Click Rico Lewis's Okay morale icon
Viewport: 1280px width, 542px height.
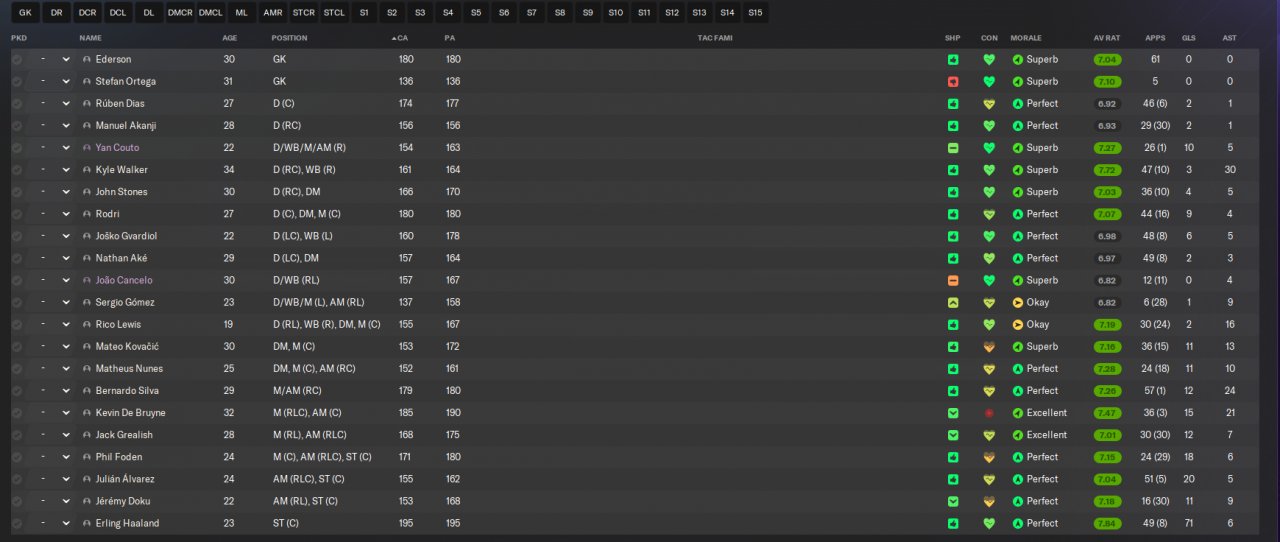[x=1018, y=325]
